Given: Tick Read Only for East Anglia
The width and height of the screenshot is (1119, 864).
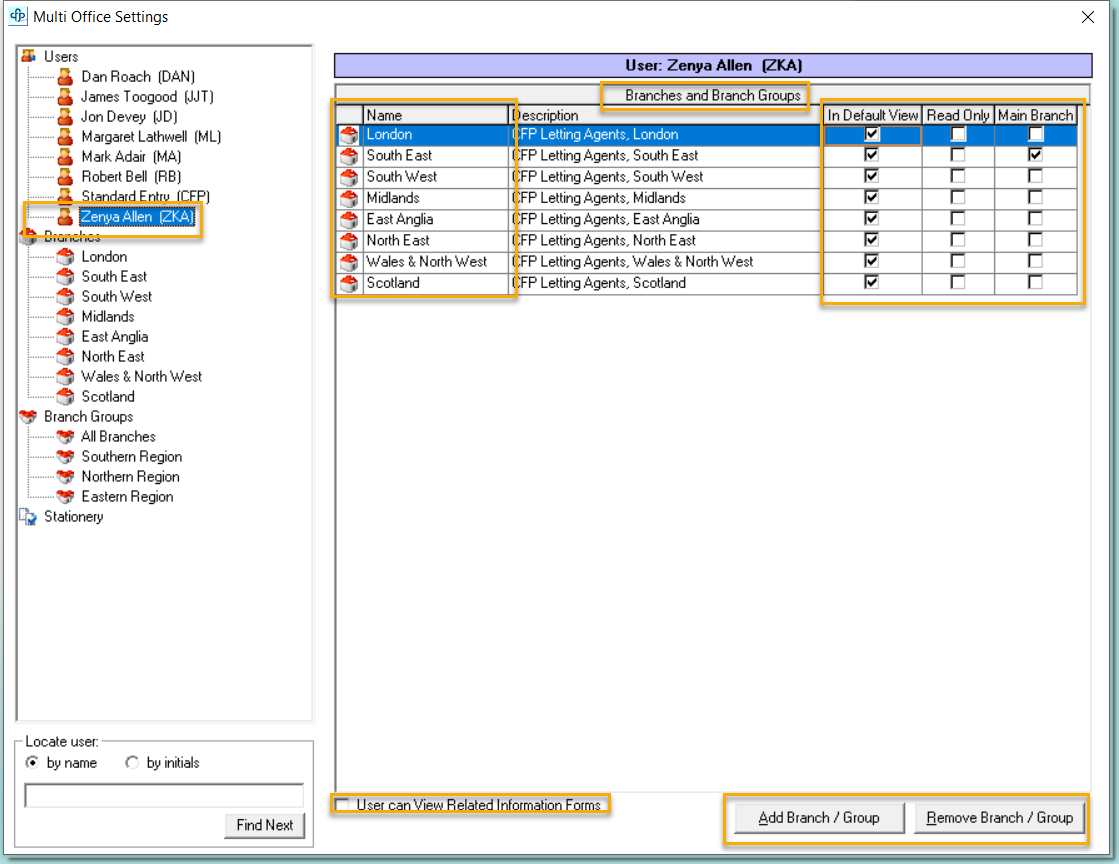Looking at the screenshot, I should click(958, 218).
